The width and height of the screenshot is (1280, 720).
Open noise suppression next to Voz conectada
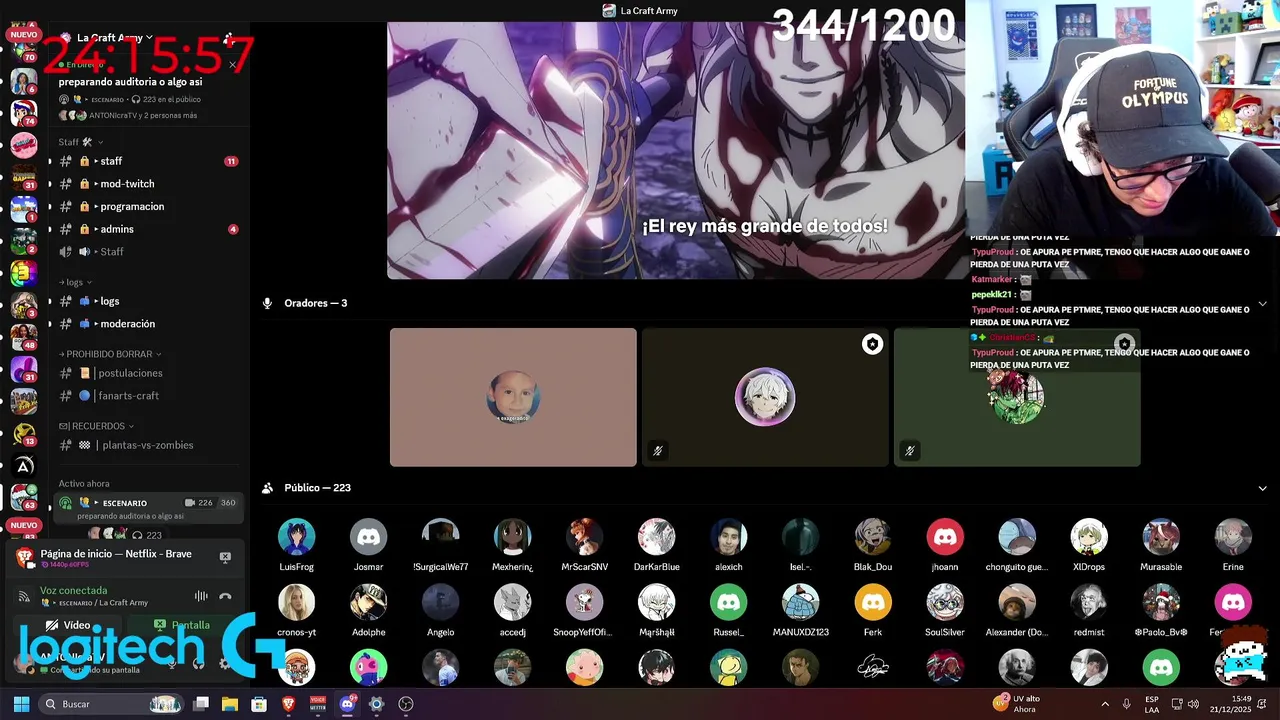coord(201,596)
